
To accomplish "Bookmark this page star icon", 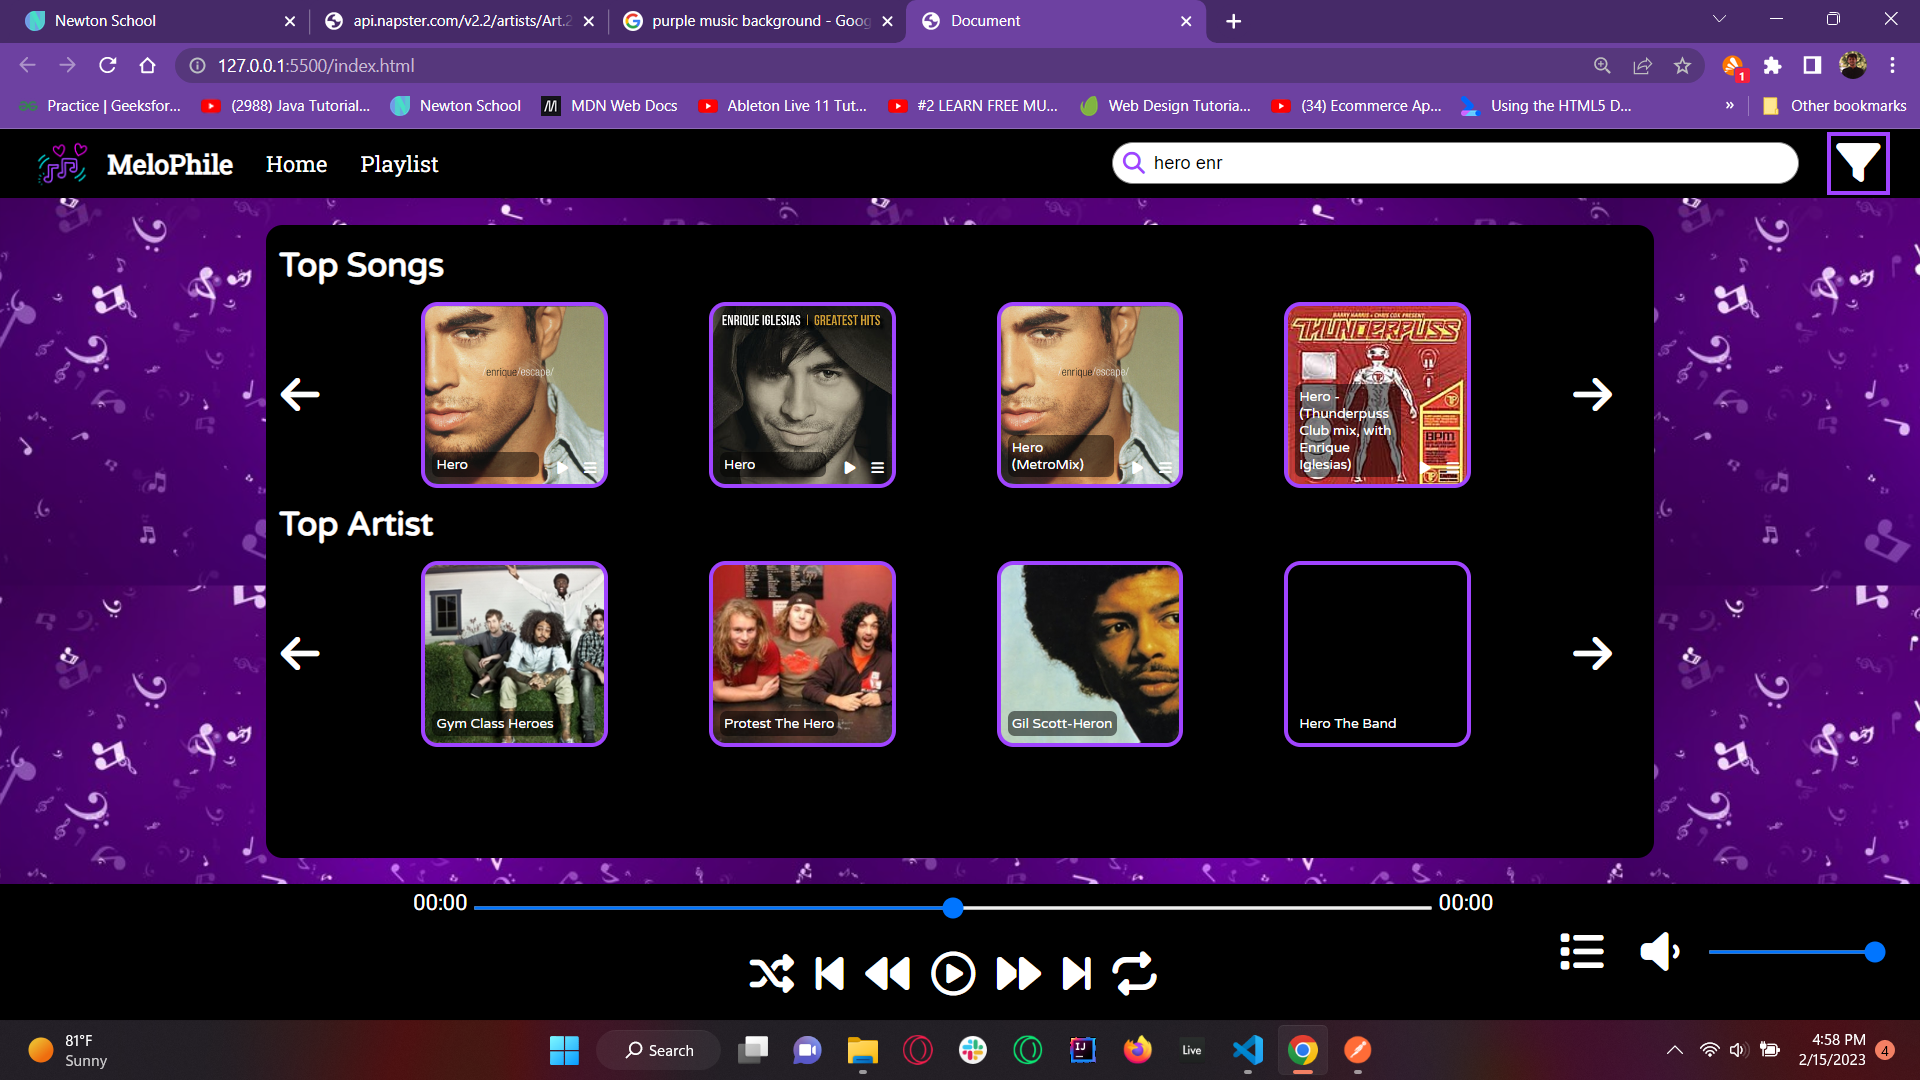I will click(x=1682, y=65).
